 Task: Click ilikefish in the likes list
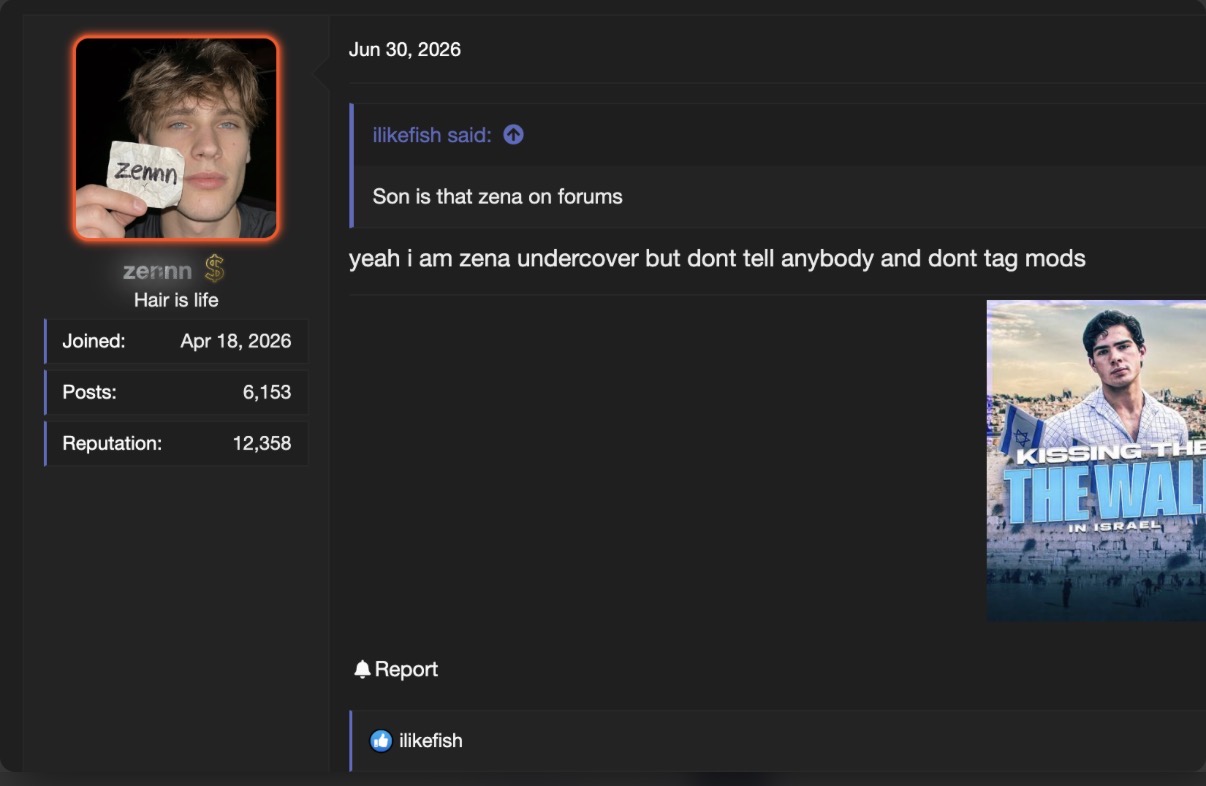[x=430, y=741]
